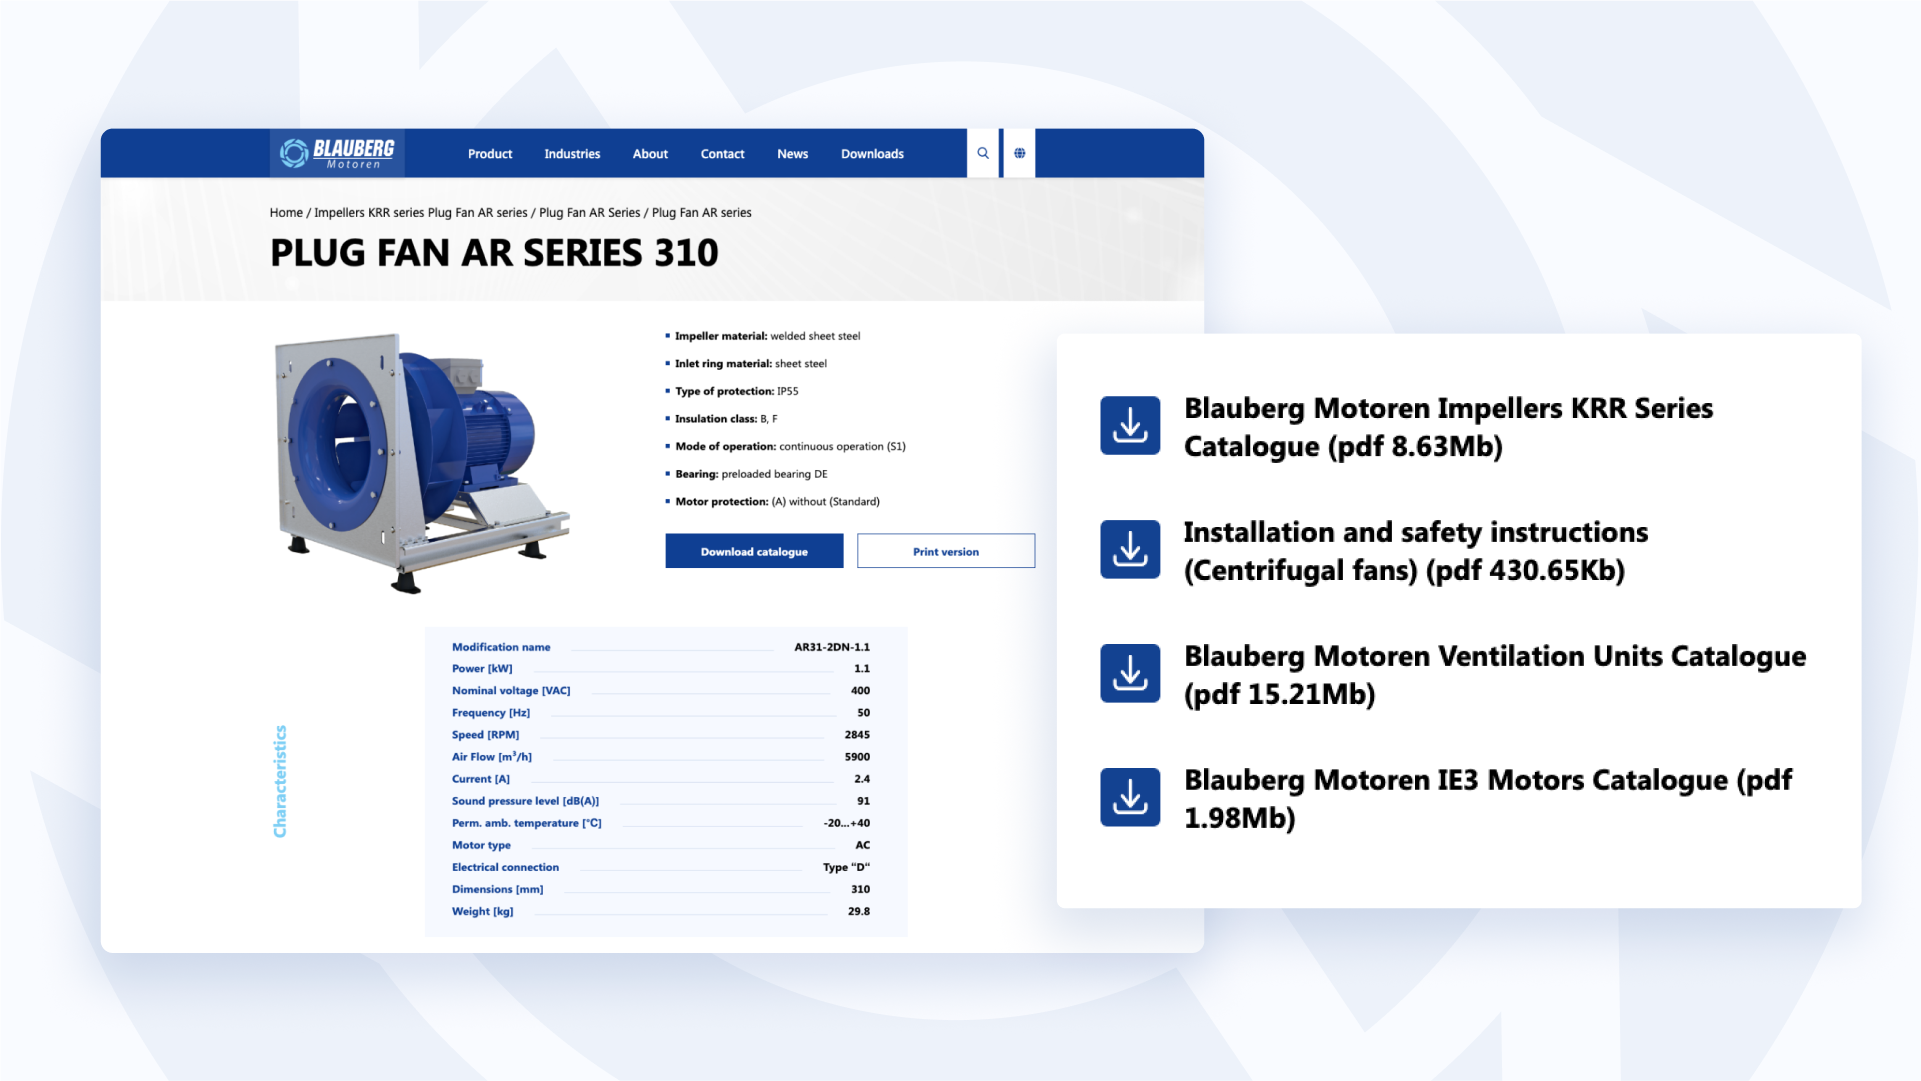Click the plug fan product image
This screenshot has height=1081, width=1921.
pos(422,463)
